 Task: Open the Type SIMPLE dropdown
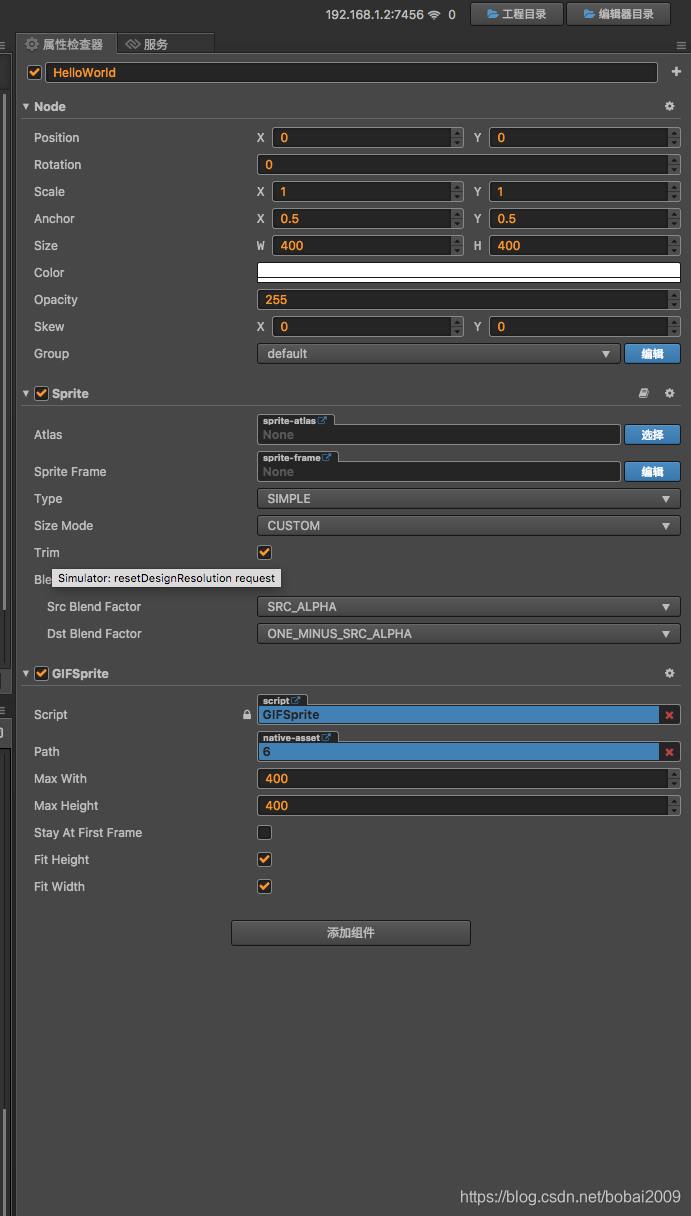(x=469, y=499)
